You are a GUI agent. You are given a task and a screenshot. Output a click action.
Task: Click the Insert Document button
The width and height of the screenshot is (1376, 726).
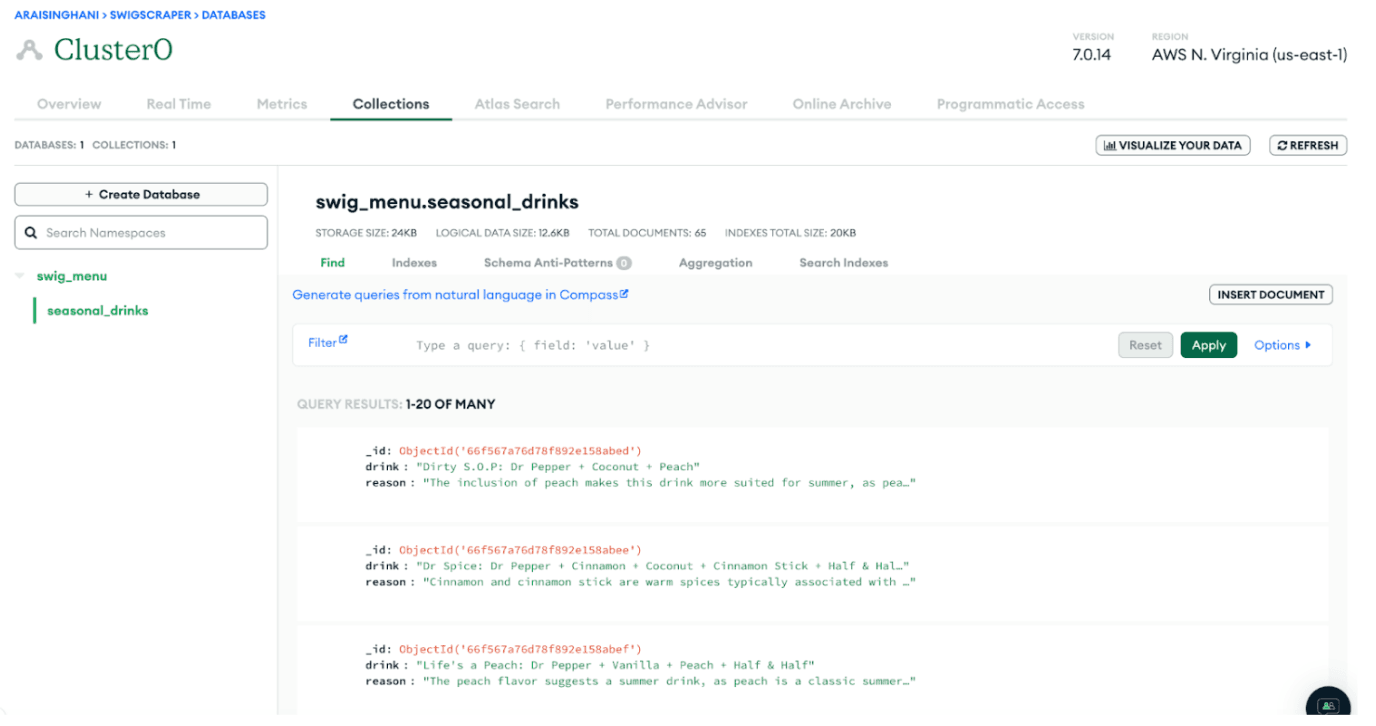(1270, 295)
